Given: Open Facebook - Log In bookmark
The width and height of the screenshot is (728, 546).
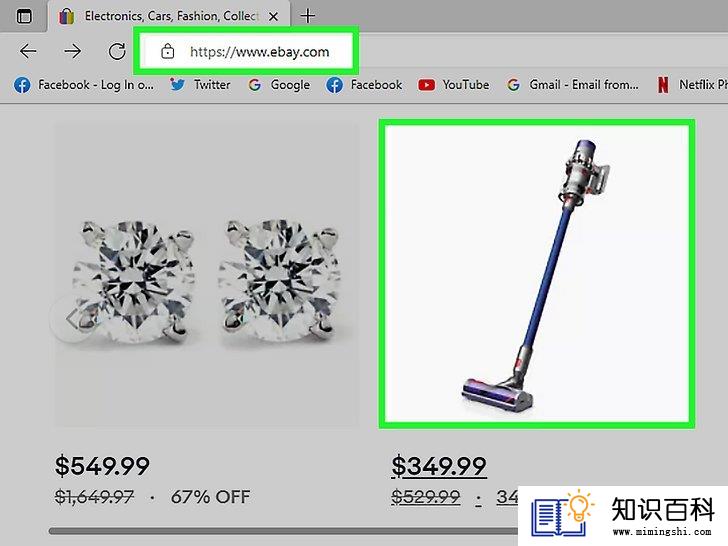Looking at the screenshot, I should click(84, 85).
